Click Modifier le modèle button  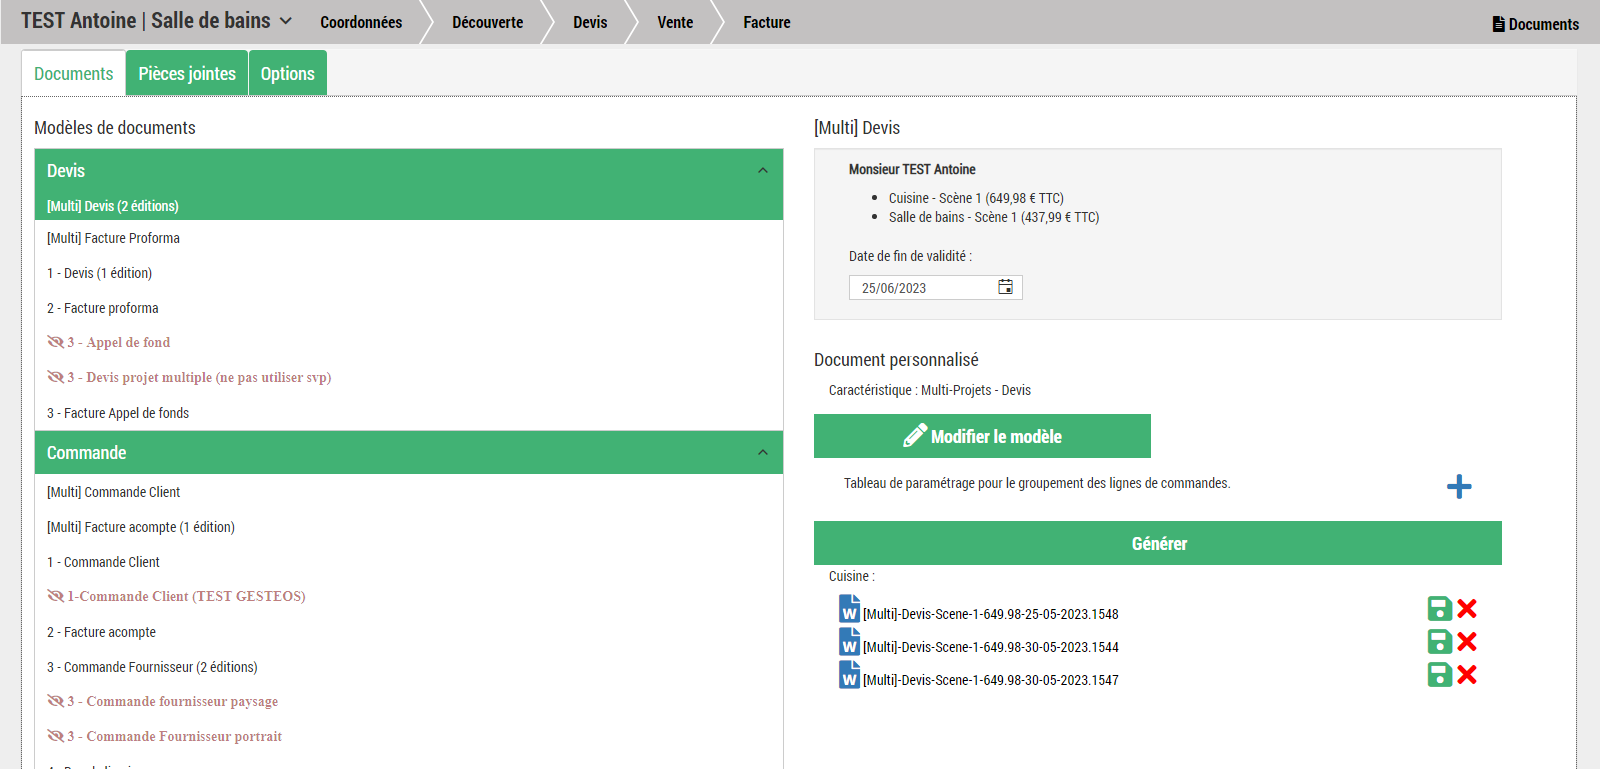(982, 436)
